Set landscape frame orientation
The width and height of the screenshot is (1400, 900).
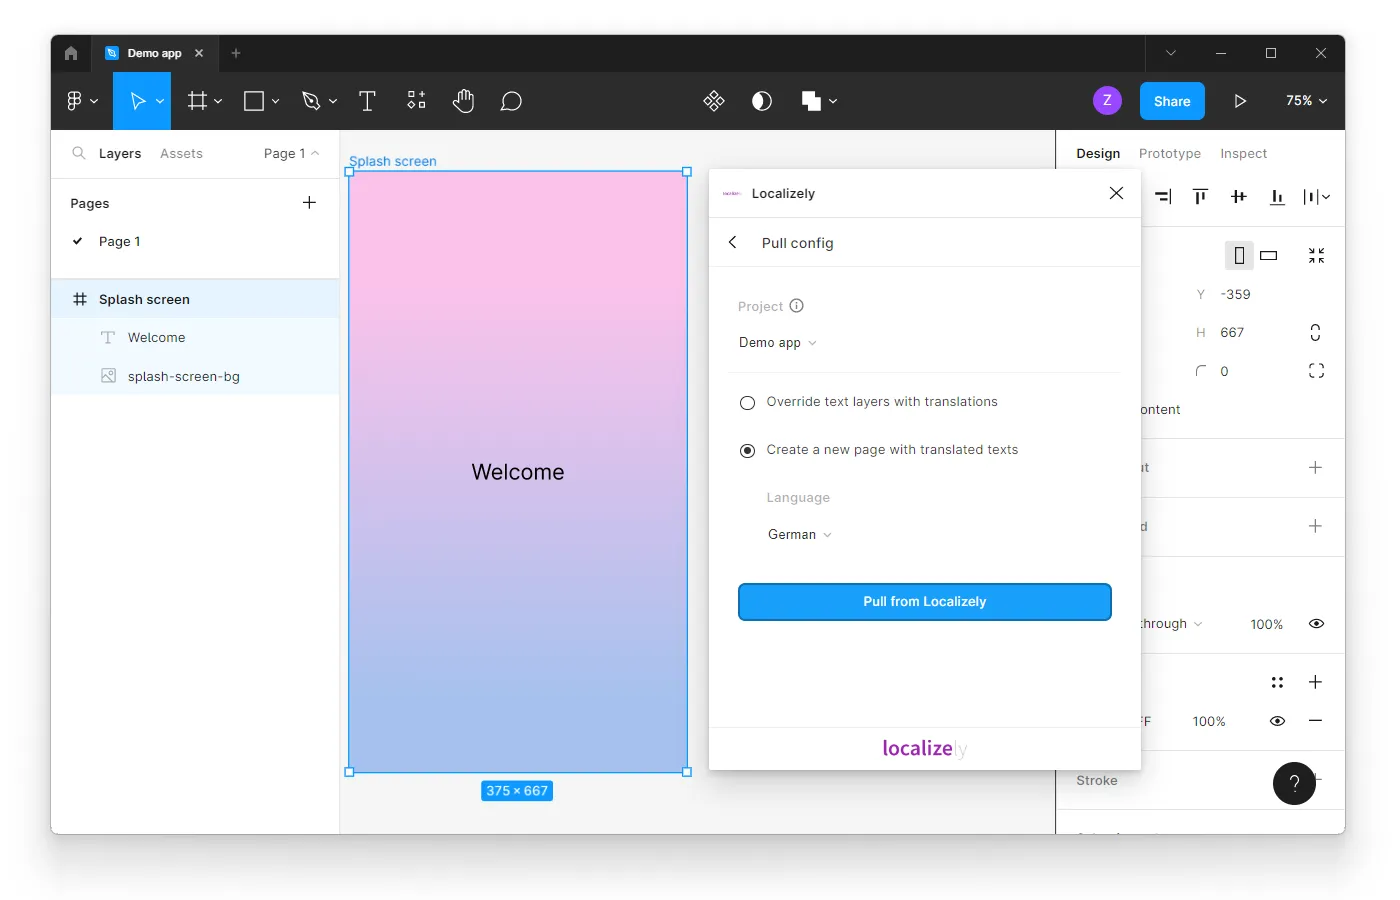pyautogui.click(x=1269, y=256)
